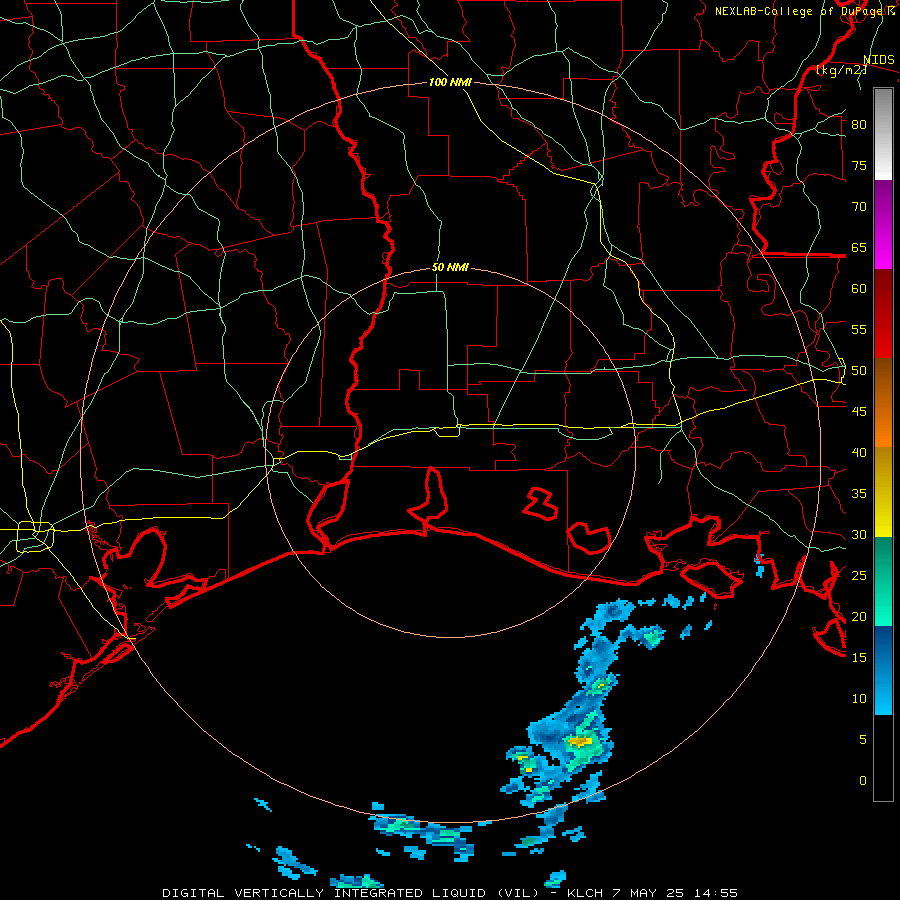900x900 pixels.
Task: Click the 100 NMI range ring label
Action: click(450, 82)
